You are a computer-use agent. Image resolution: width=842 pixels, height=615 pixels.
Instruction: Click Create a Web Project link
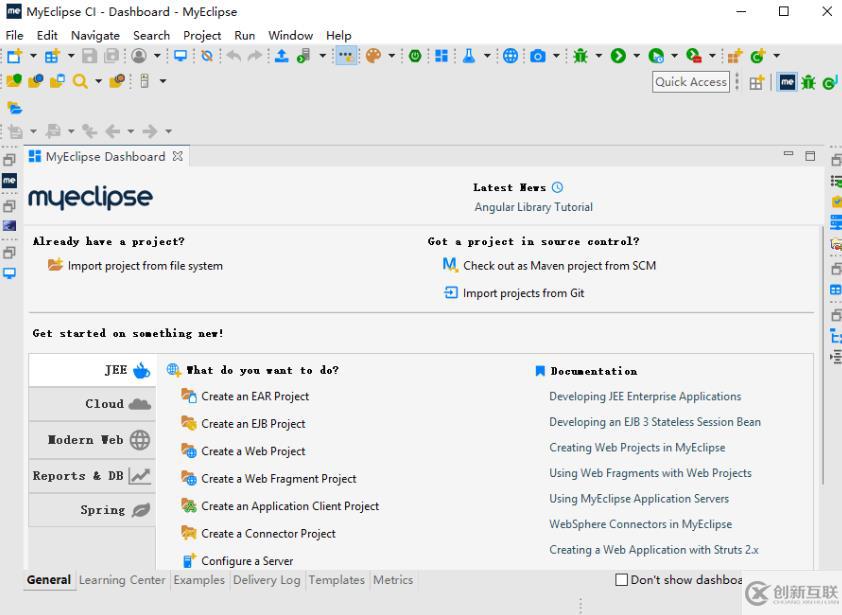(253, 451)
